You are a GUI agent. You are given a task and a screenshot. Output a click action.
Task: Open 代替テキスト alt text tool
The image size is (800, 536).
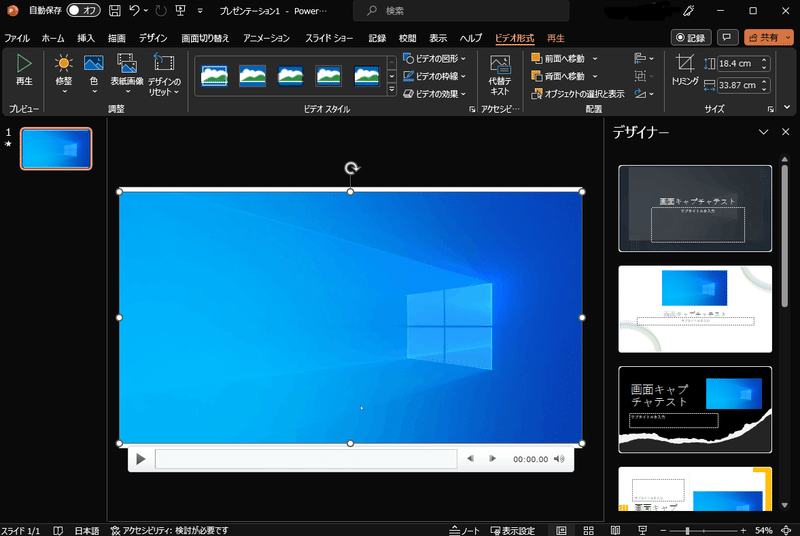pyautogui.click(x=500, y=75)
